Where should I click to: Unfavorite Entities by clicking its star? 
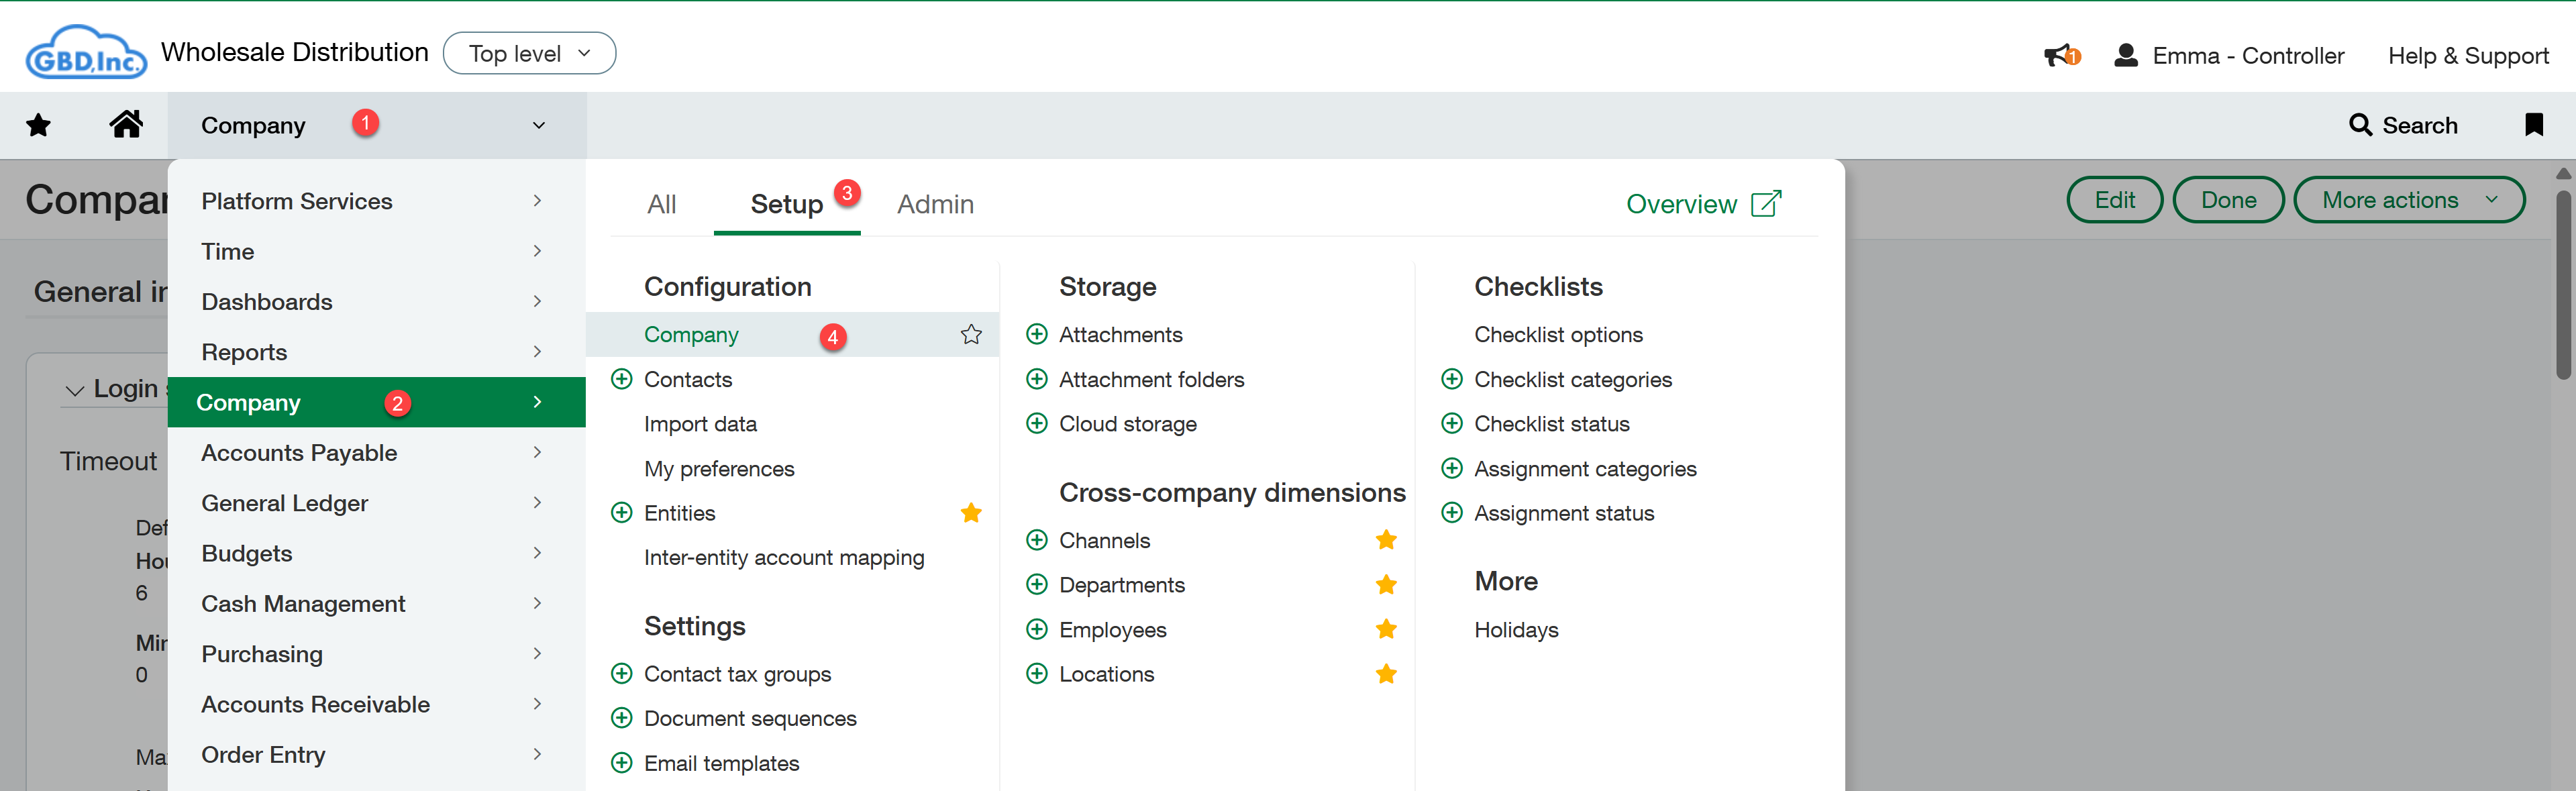coord(970,513)
